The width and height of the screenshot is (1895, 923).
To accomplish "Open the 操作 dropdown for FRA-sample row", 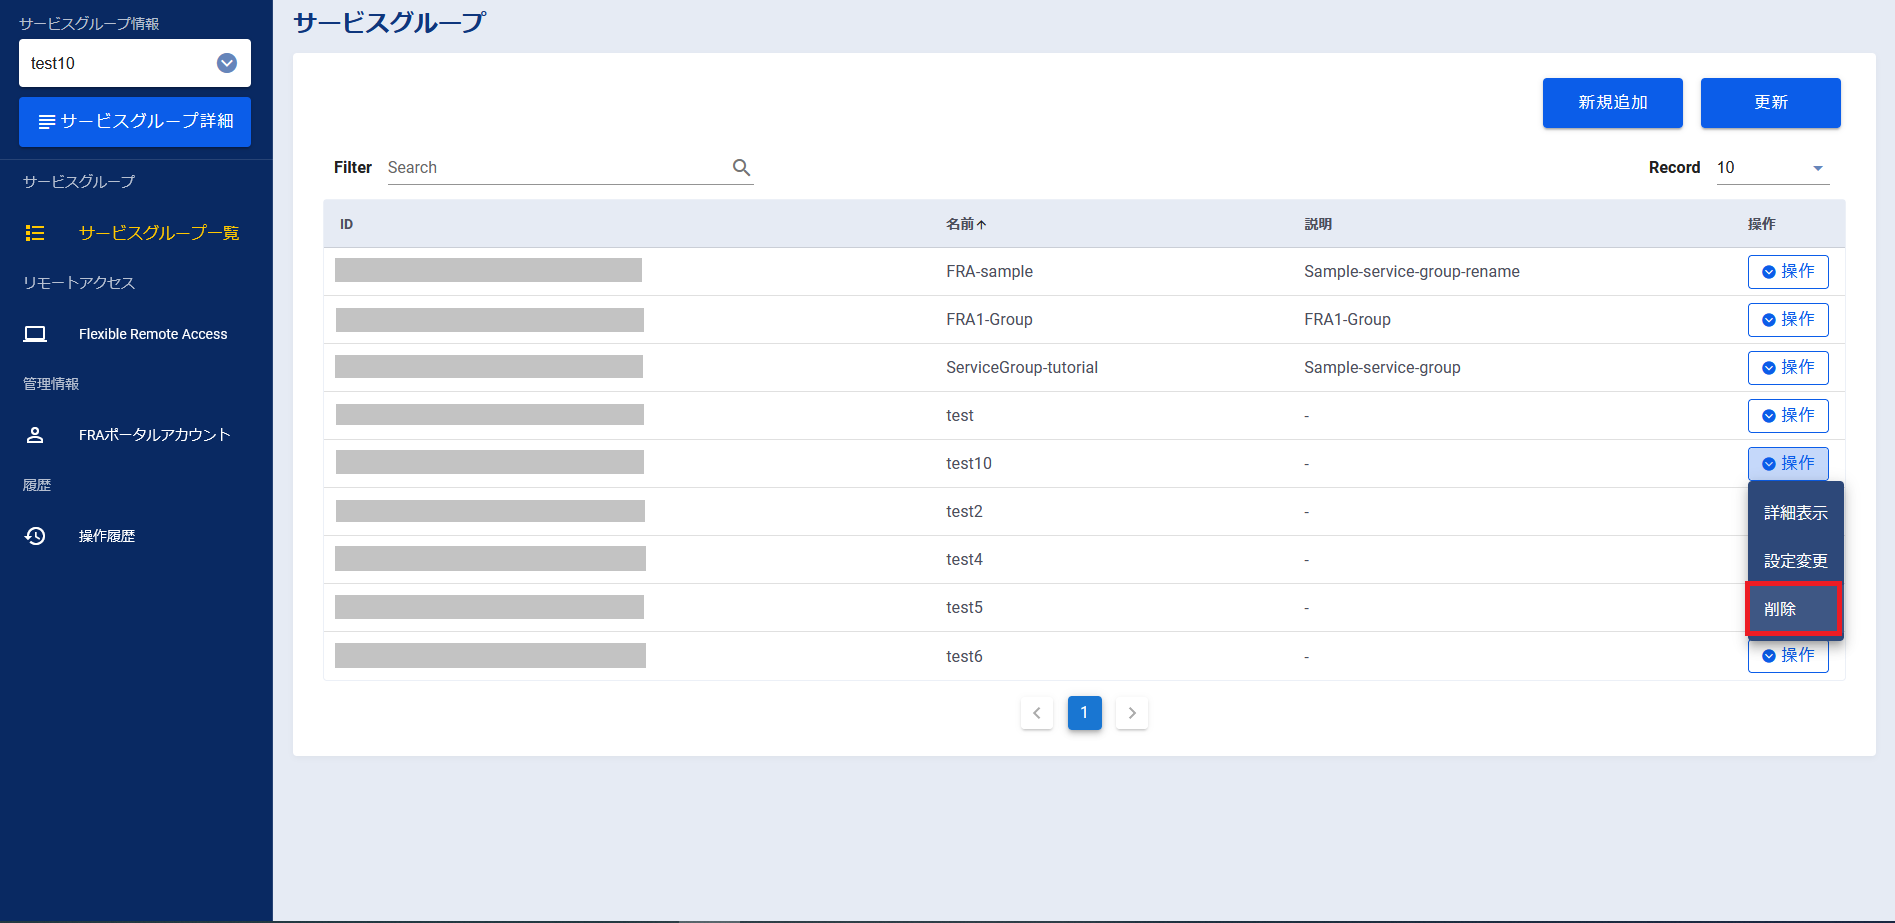I will [x=1787, y=272].
